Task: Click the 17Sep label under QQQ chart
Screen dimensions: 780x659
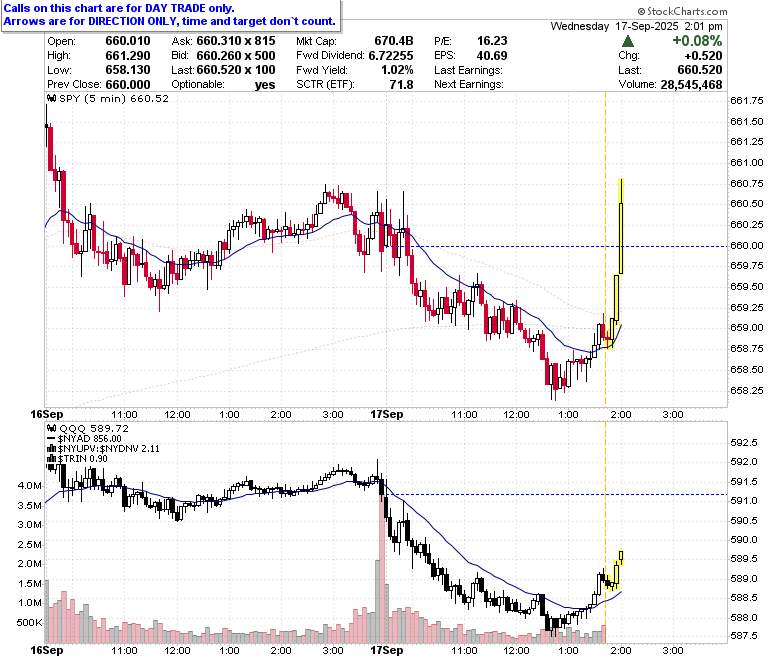Action: click(387, 650)
